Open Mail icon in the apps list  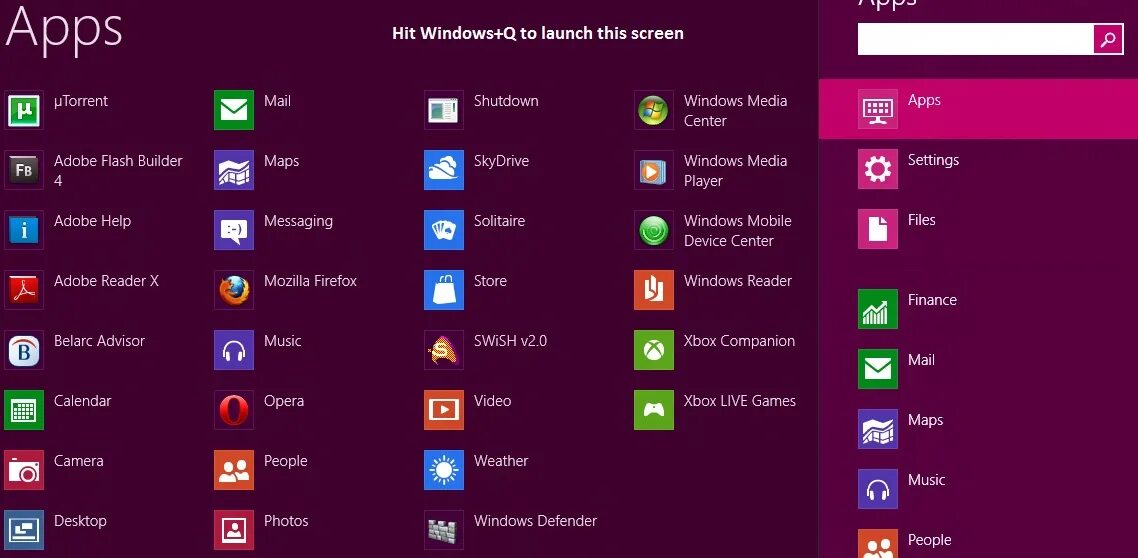pos(234,110)
